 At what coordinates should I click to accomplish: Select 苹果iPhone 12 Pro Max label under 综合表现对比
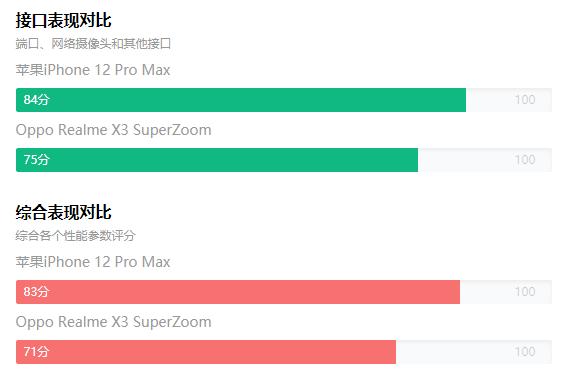pos(93,262)
